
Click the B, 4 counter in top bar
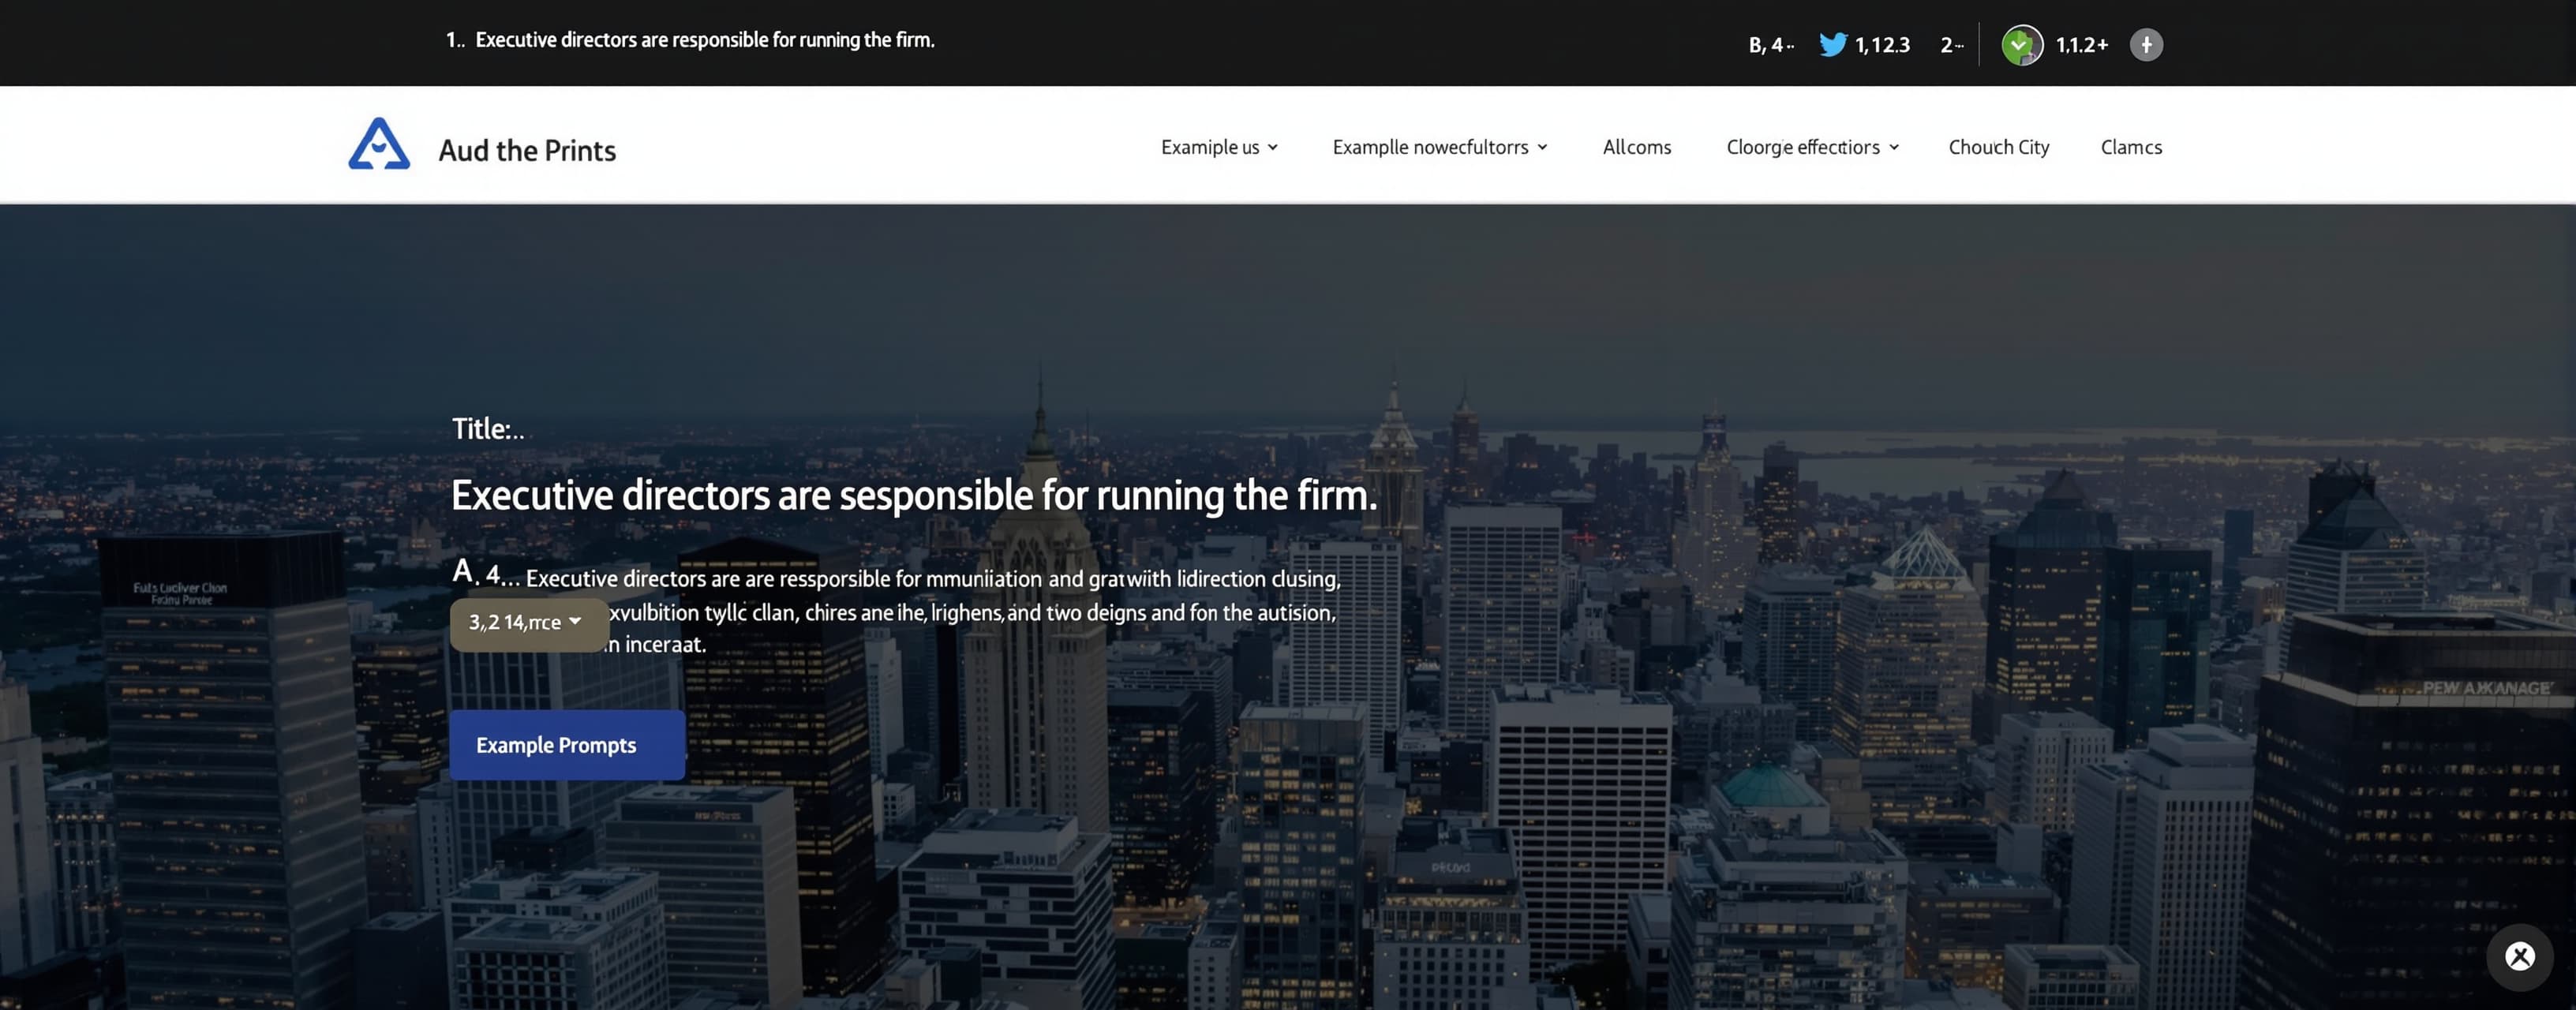tap(1771, 45)
